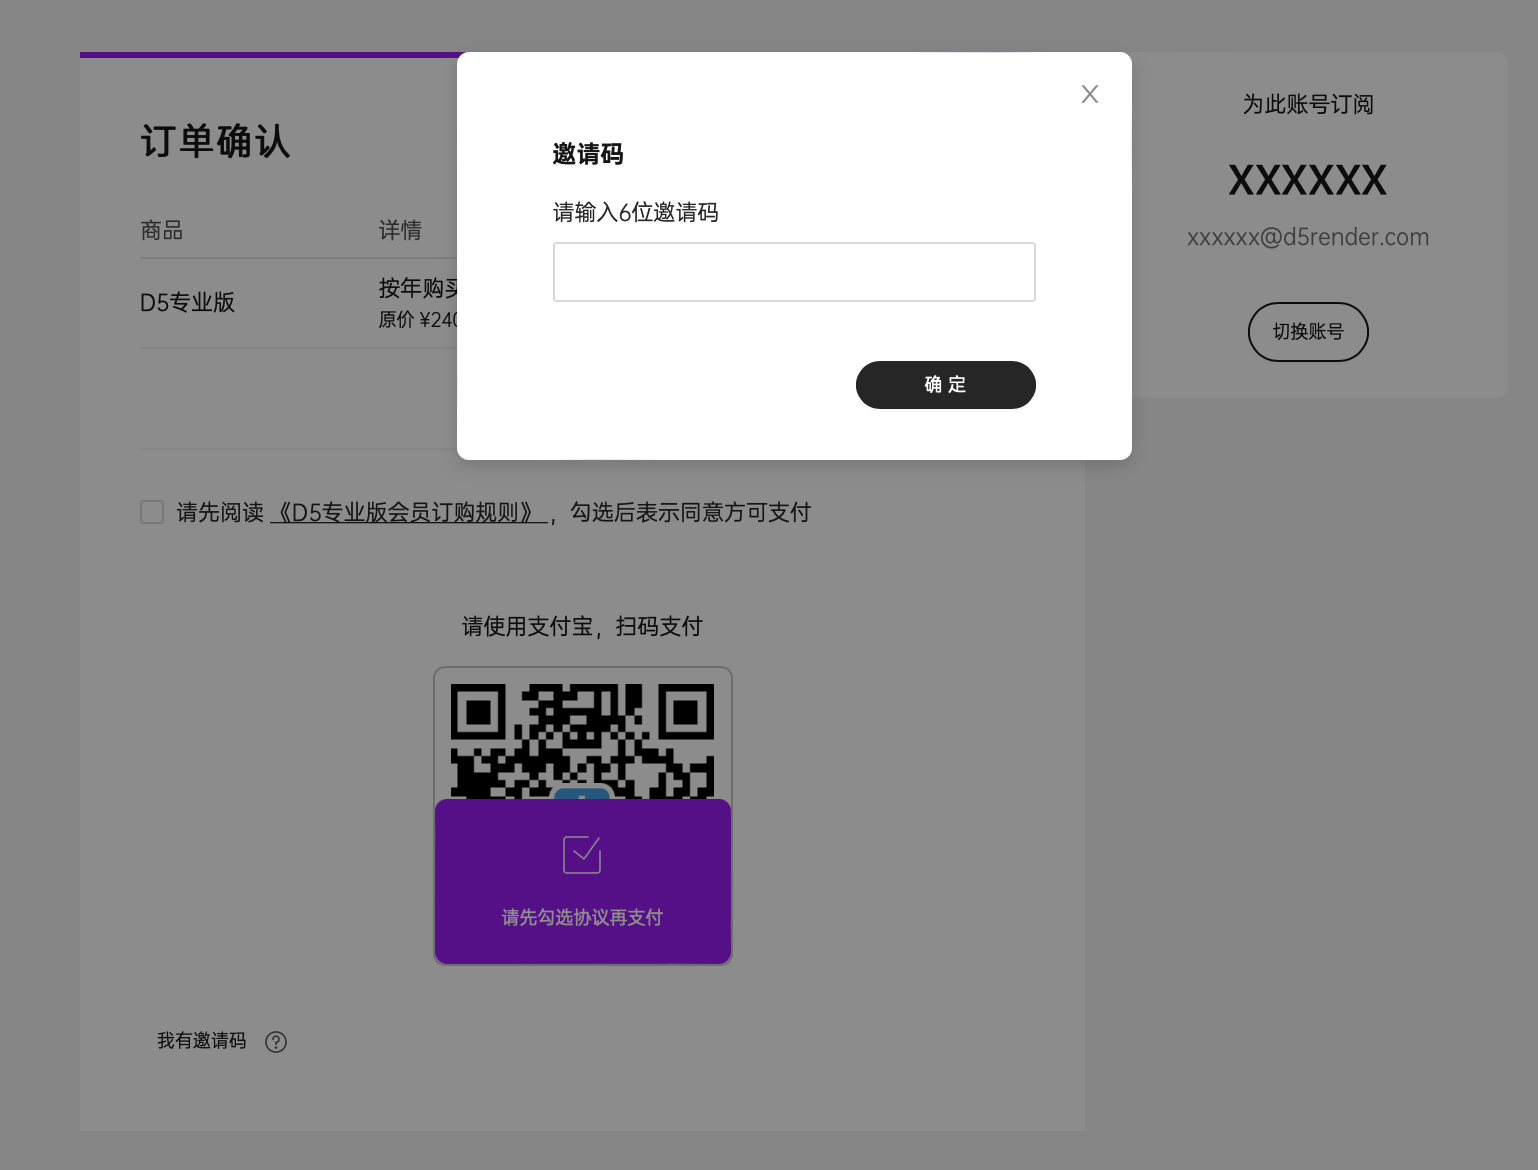Image resolution: width=1538 pixels, height=1170 pixels.
Task: Tick the subscription rules agreement checkbox
Action: pyautogui.click(x=152, y=513)
